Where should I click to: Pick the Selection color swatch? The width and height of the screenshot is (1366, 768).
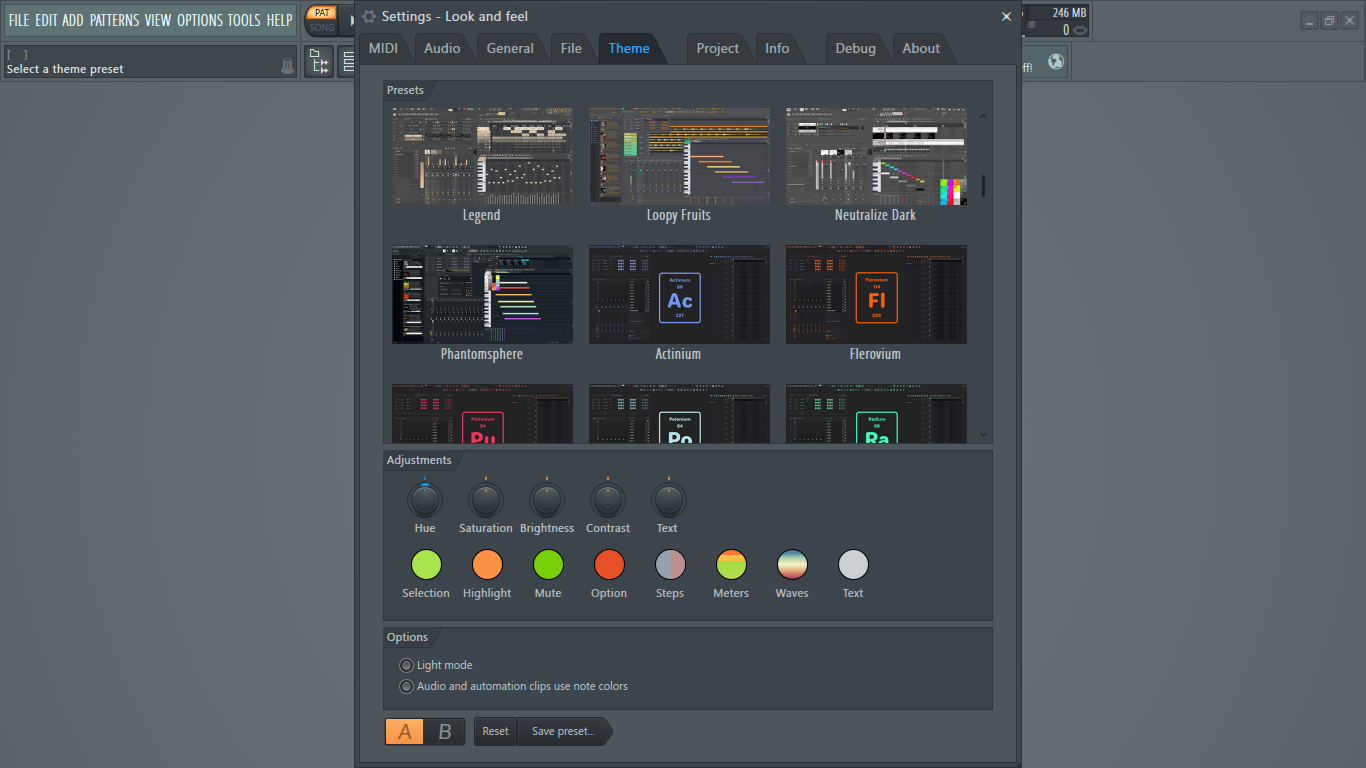[x=426, y=565]
